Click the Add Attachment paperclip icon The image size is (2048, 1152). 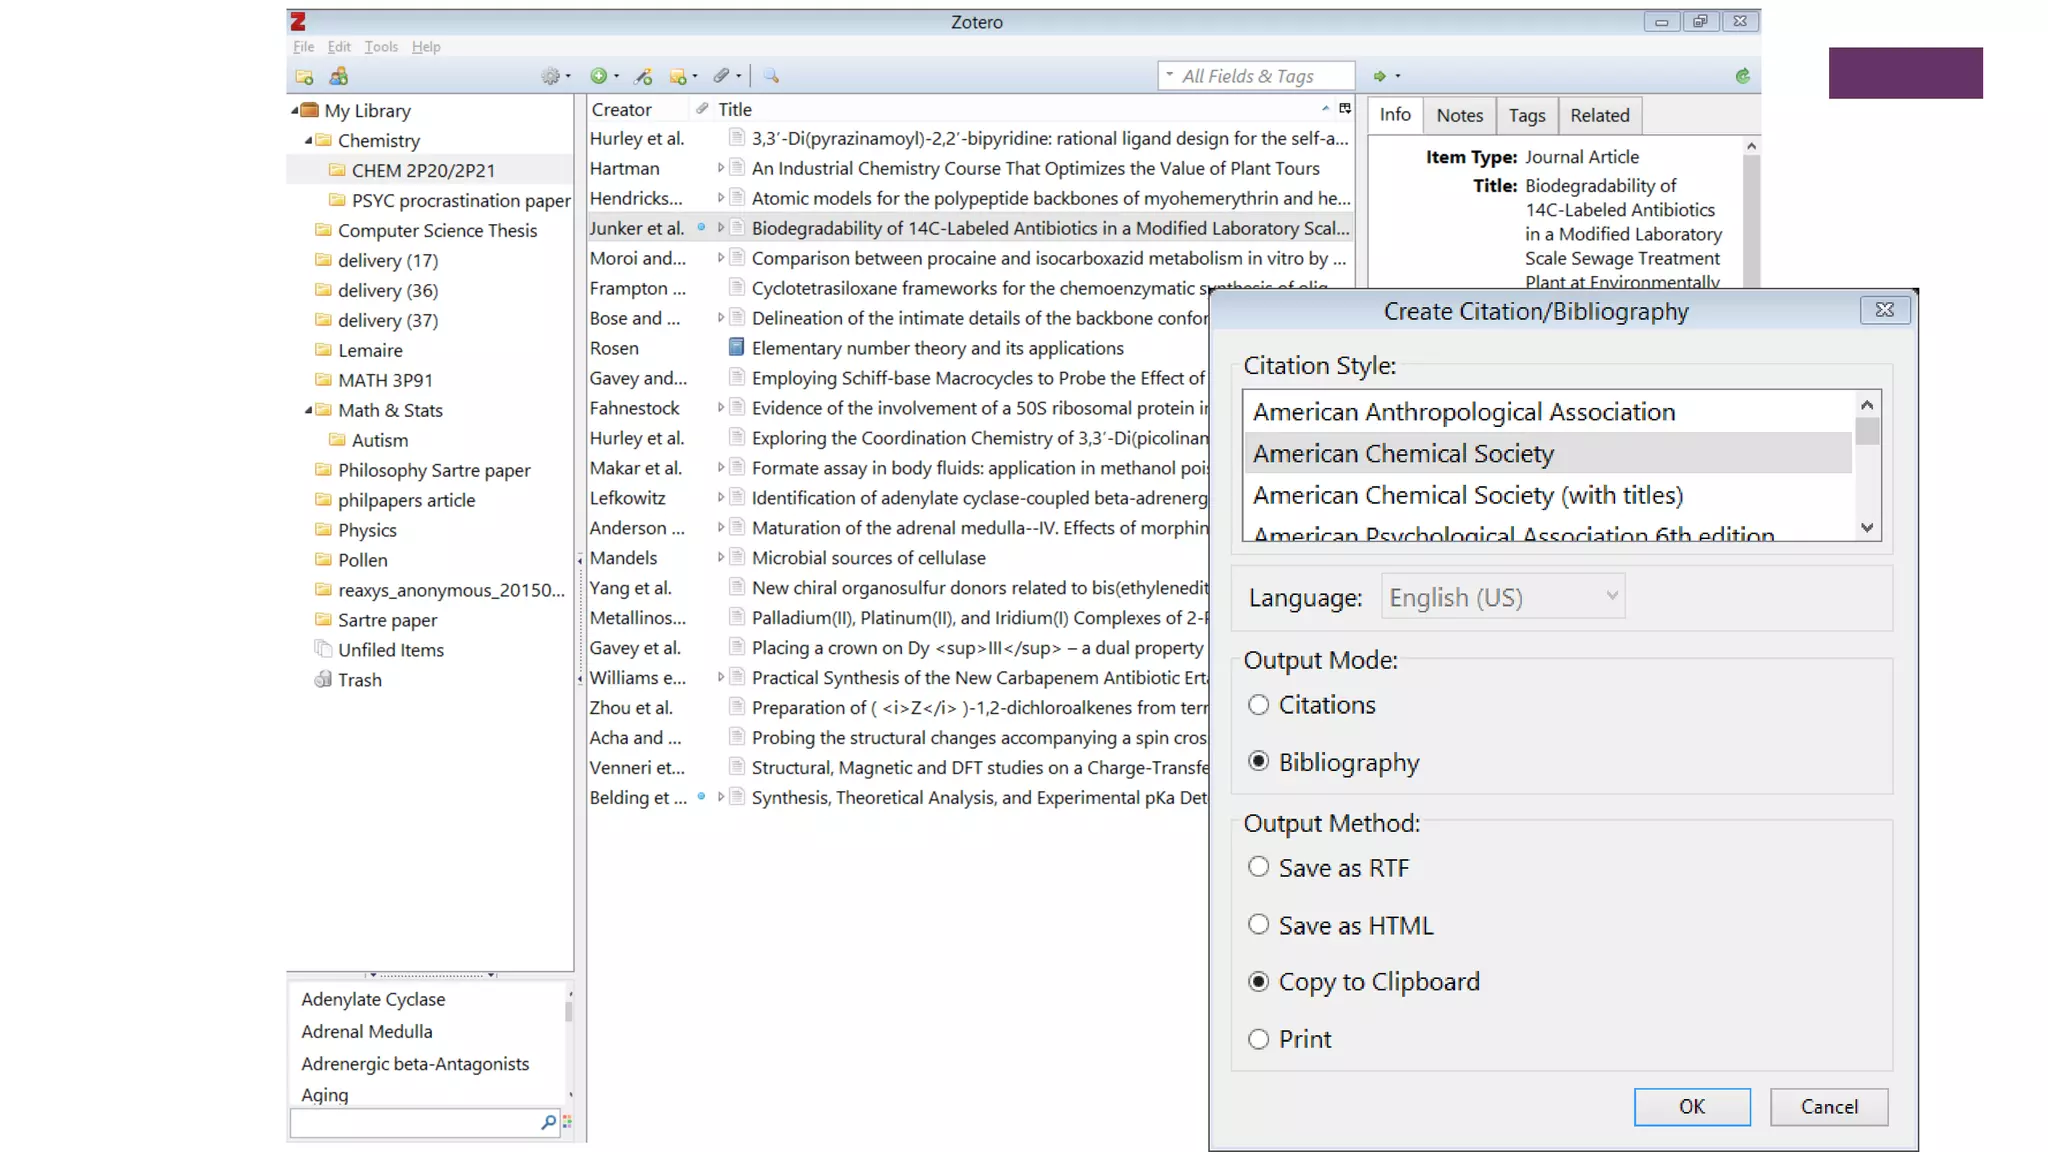[x=722, y=76]
